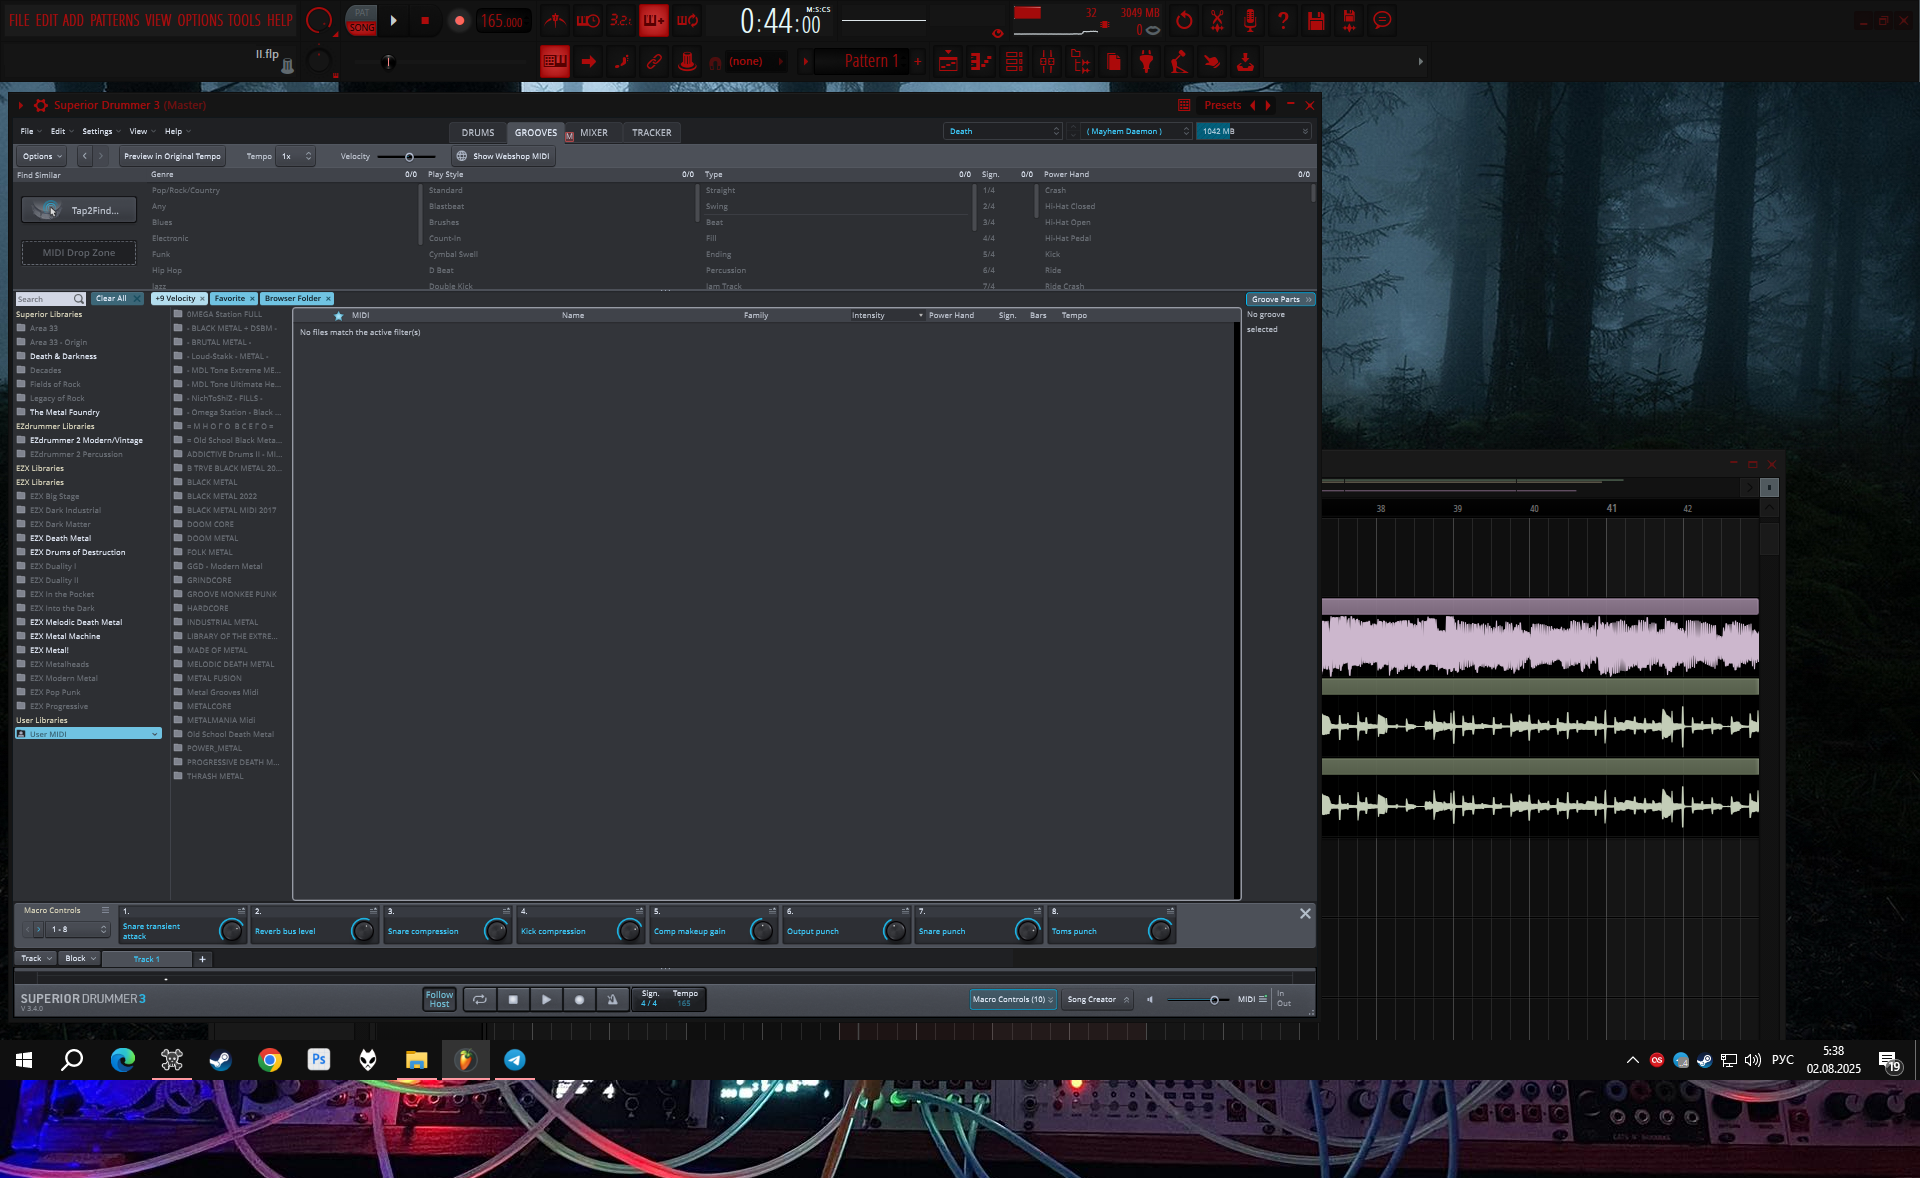Click the Show Webshop MIDI button

[x=503, y=156]
